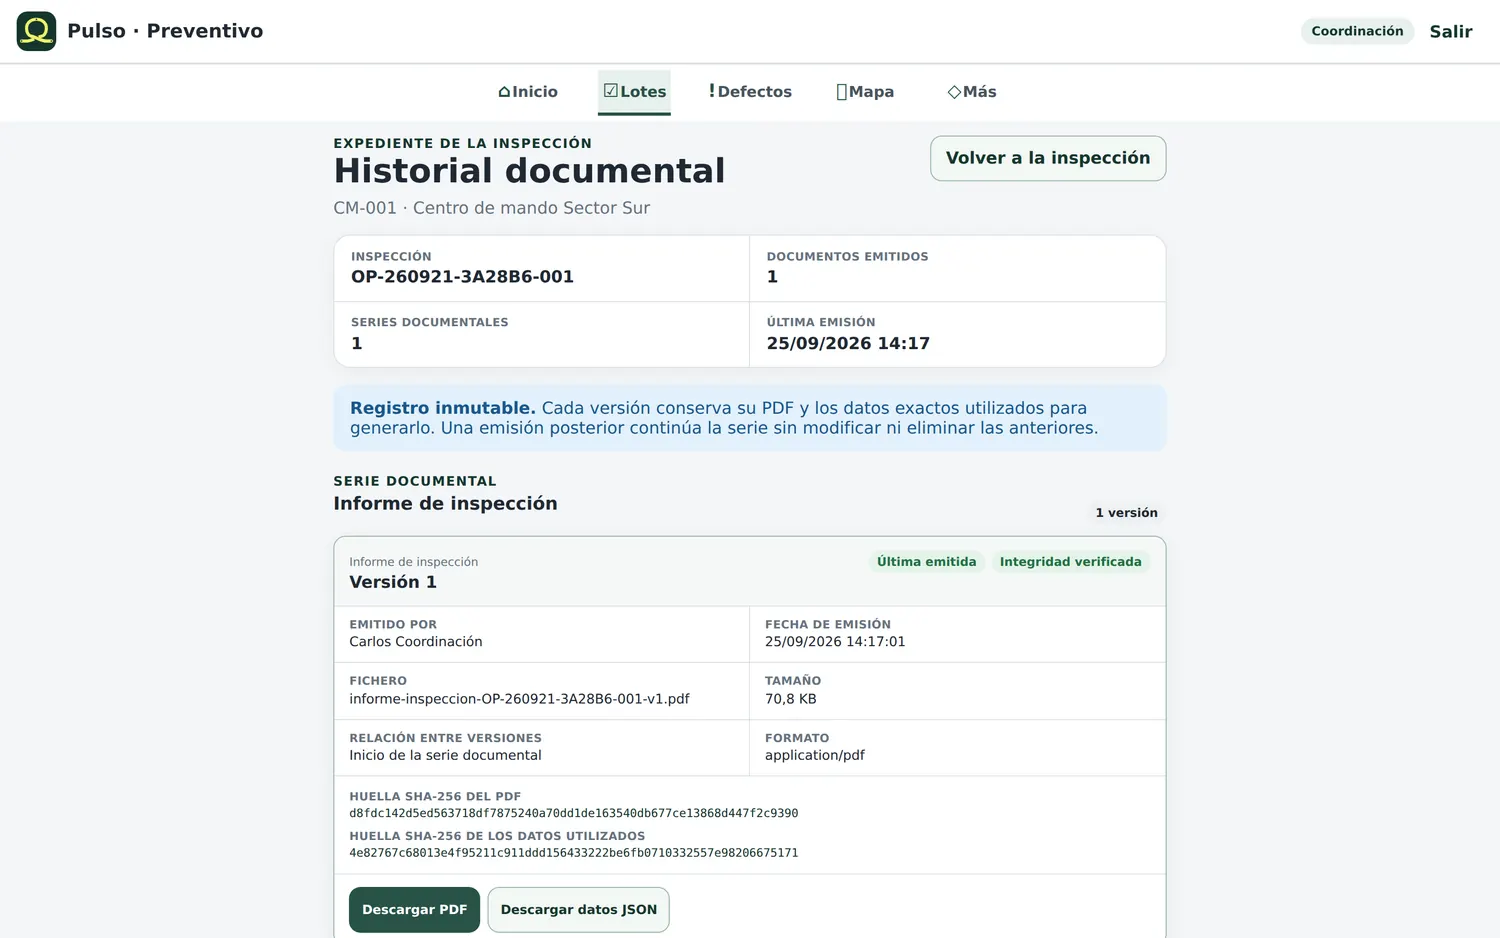
Task: Select última emisión value 25/09/2026 14:17
Action: click(848, 343)
